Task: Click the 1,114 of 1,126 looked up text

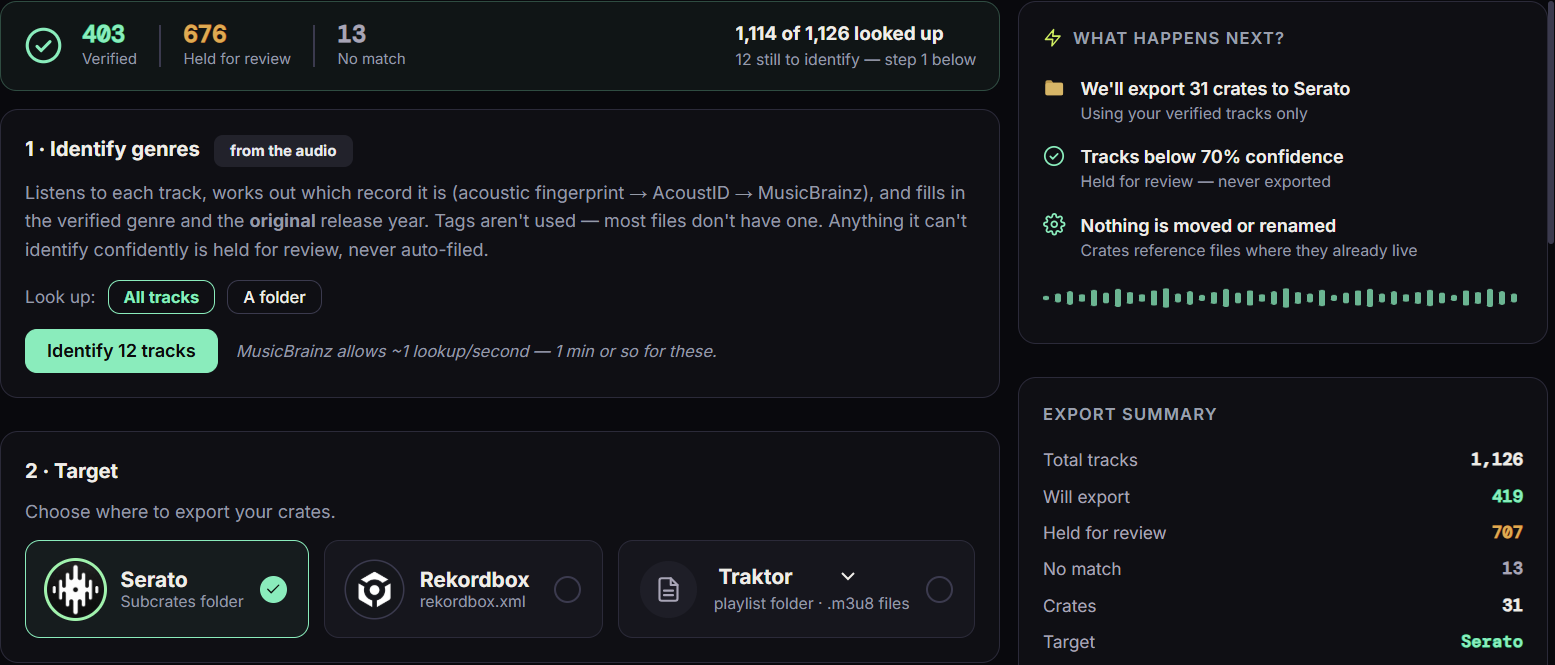Action: [x=839, y=34]
